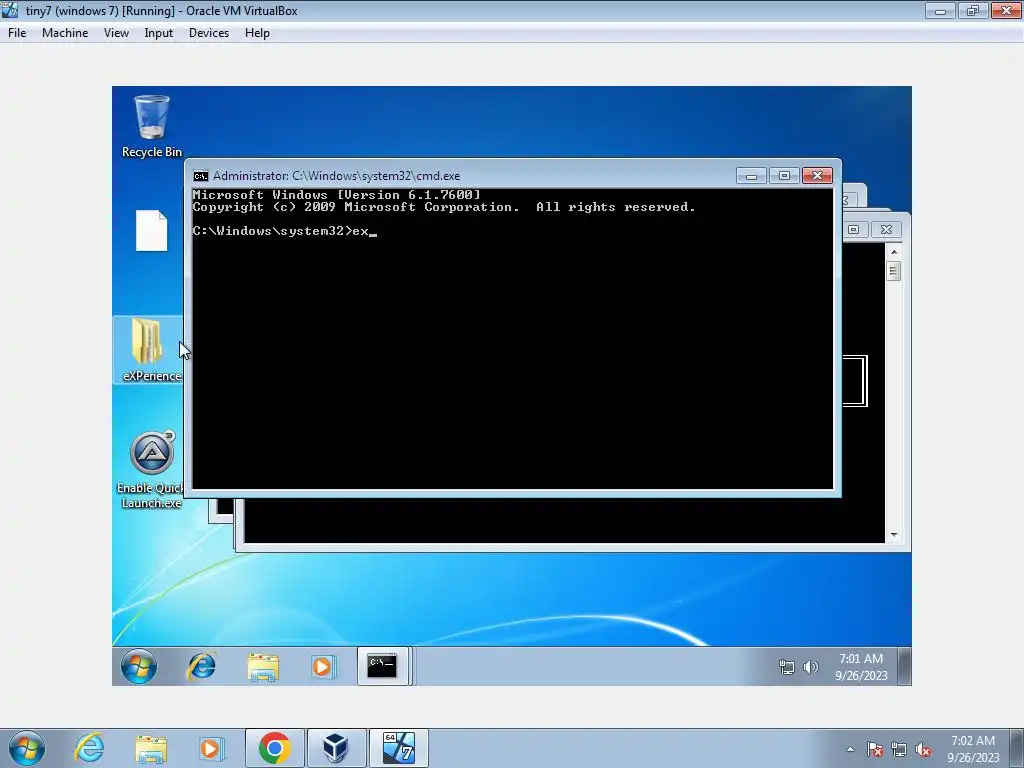Click the host clock showing 7:02 AM
This screenshot has height=768, width=1024.
click(972, 749)
